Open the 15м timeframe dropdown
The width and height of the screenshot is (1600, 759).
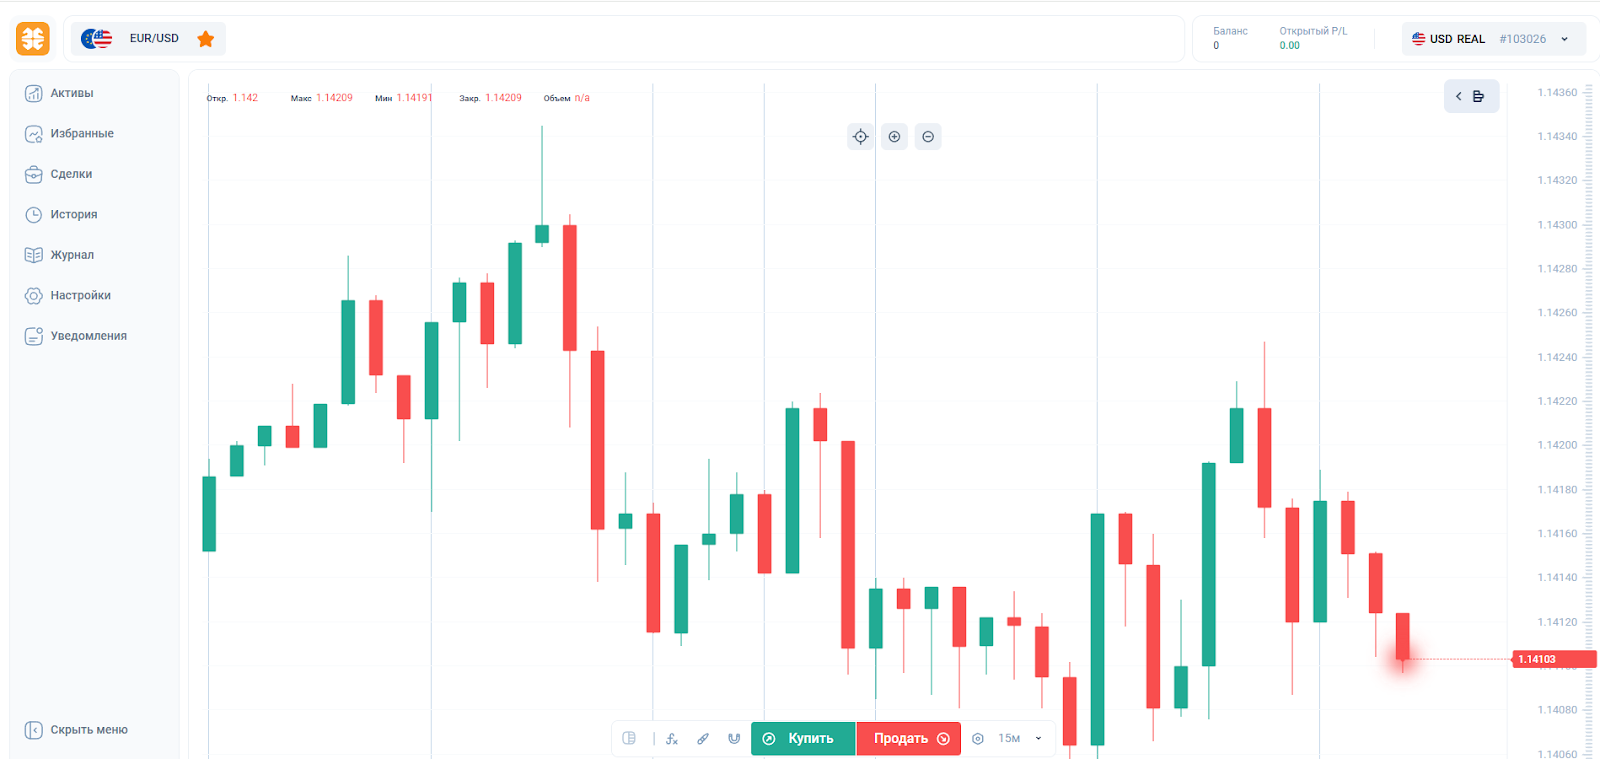1020,739
